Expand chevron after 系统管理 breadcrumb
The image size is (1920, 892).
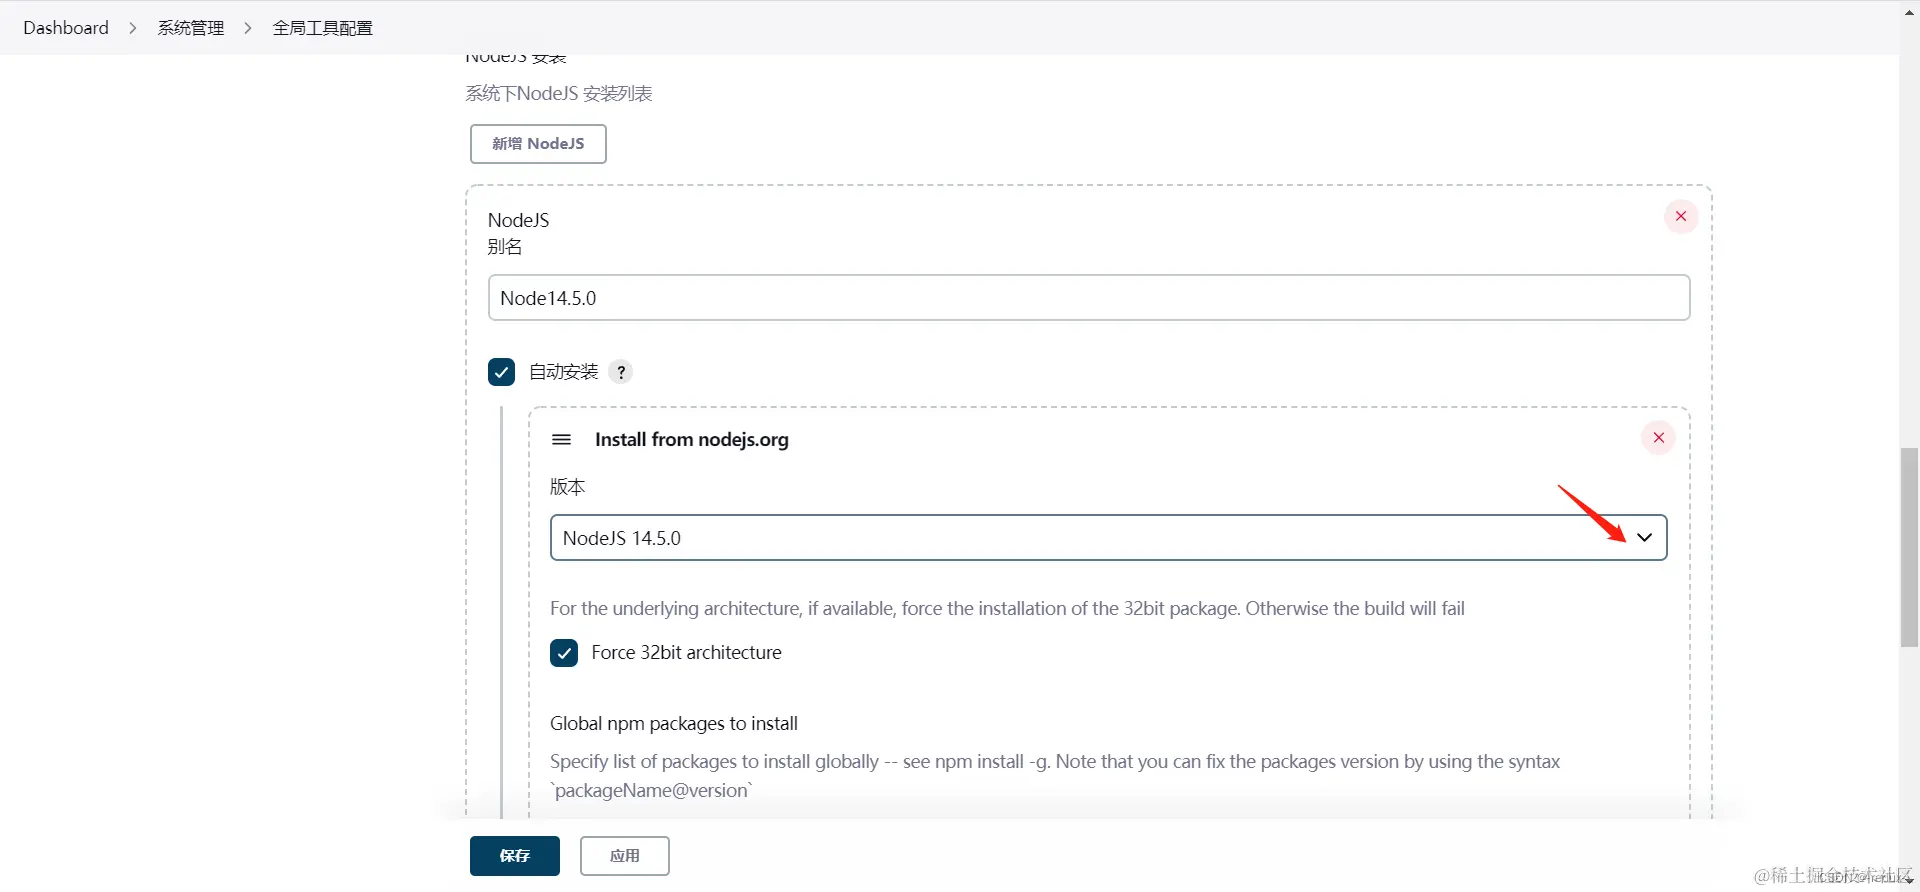248,28
